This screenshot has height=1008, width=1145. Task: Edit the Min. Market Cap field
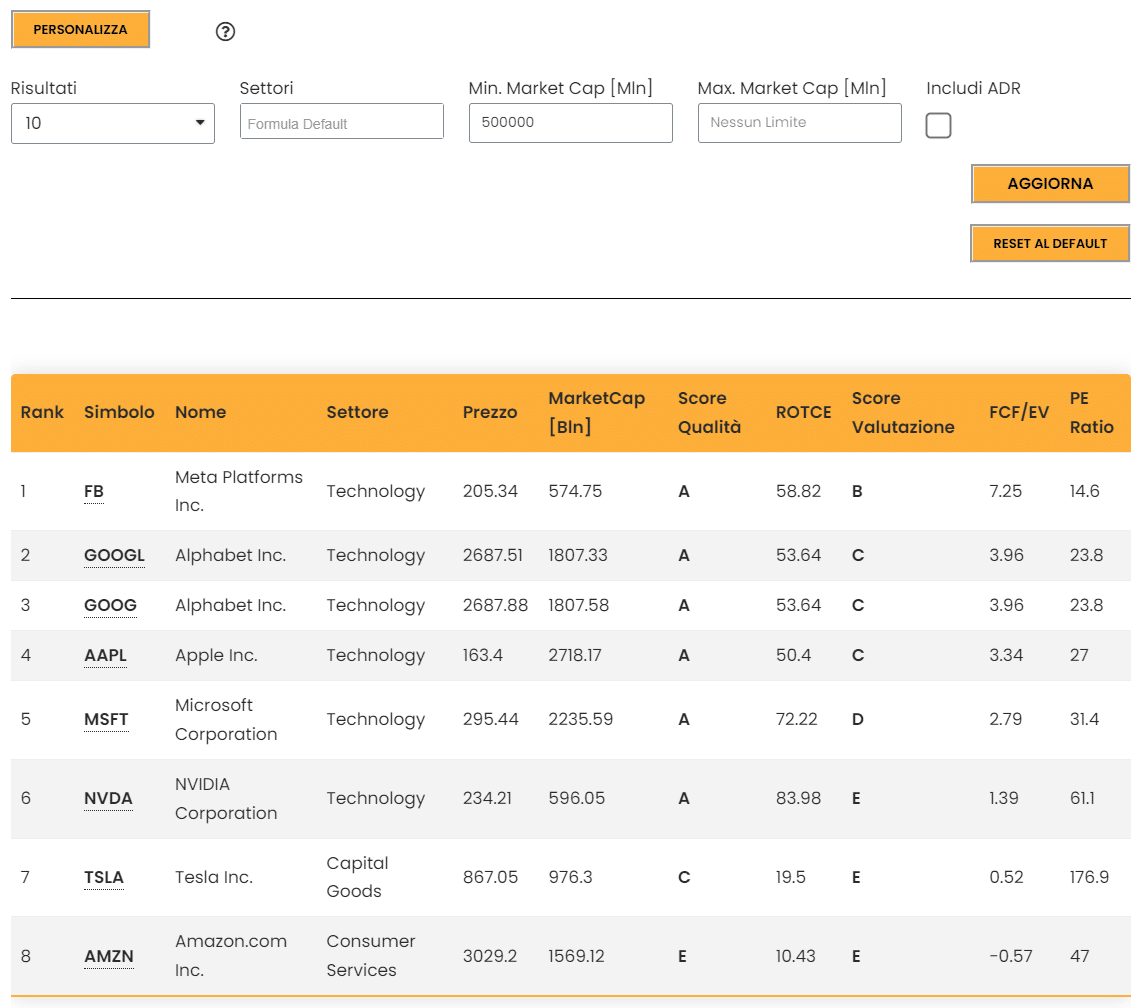click(x=570, y=123)
